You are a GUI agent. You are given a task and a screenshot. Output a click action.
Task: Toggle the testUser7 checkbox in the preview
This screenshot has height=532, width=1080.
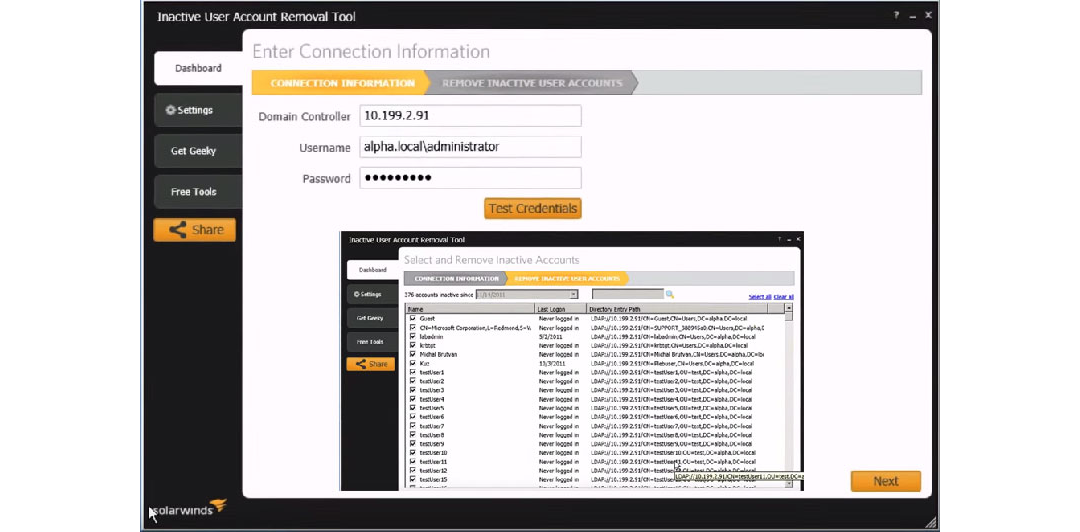[413, 426]
